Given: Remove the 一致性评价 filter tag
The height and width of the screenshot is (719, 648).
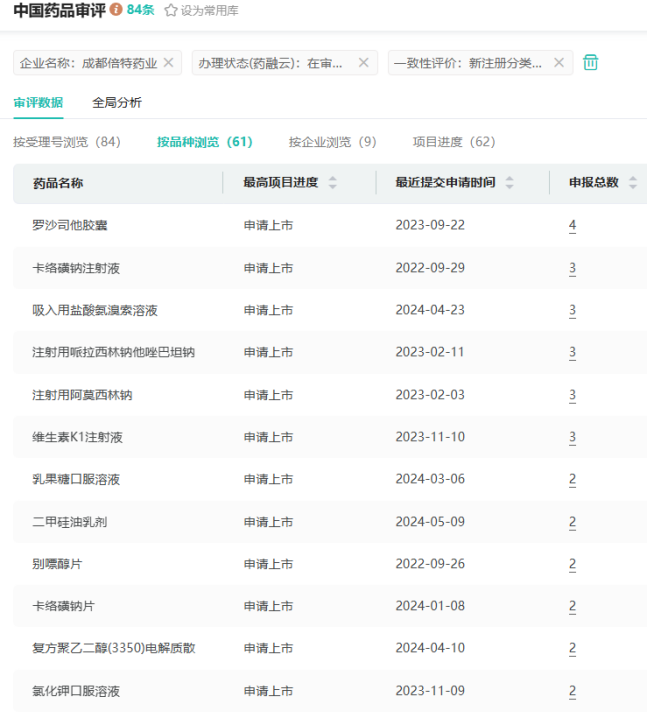Looking at the screenshot, I should tap(559, 63).
